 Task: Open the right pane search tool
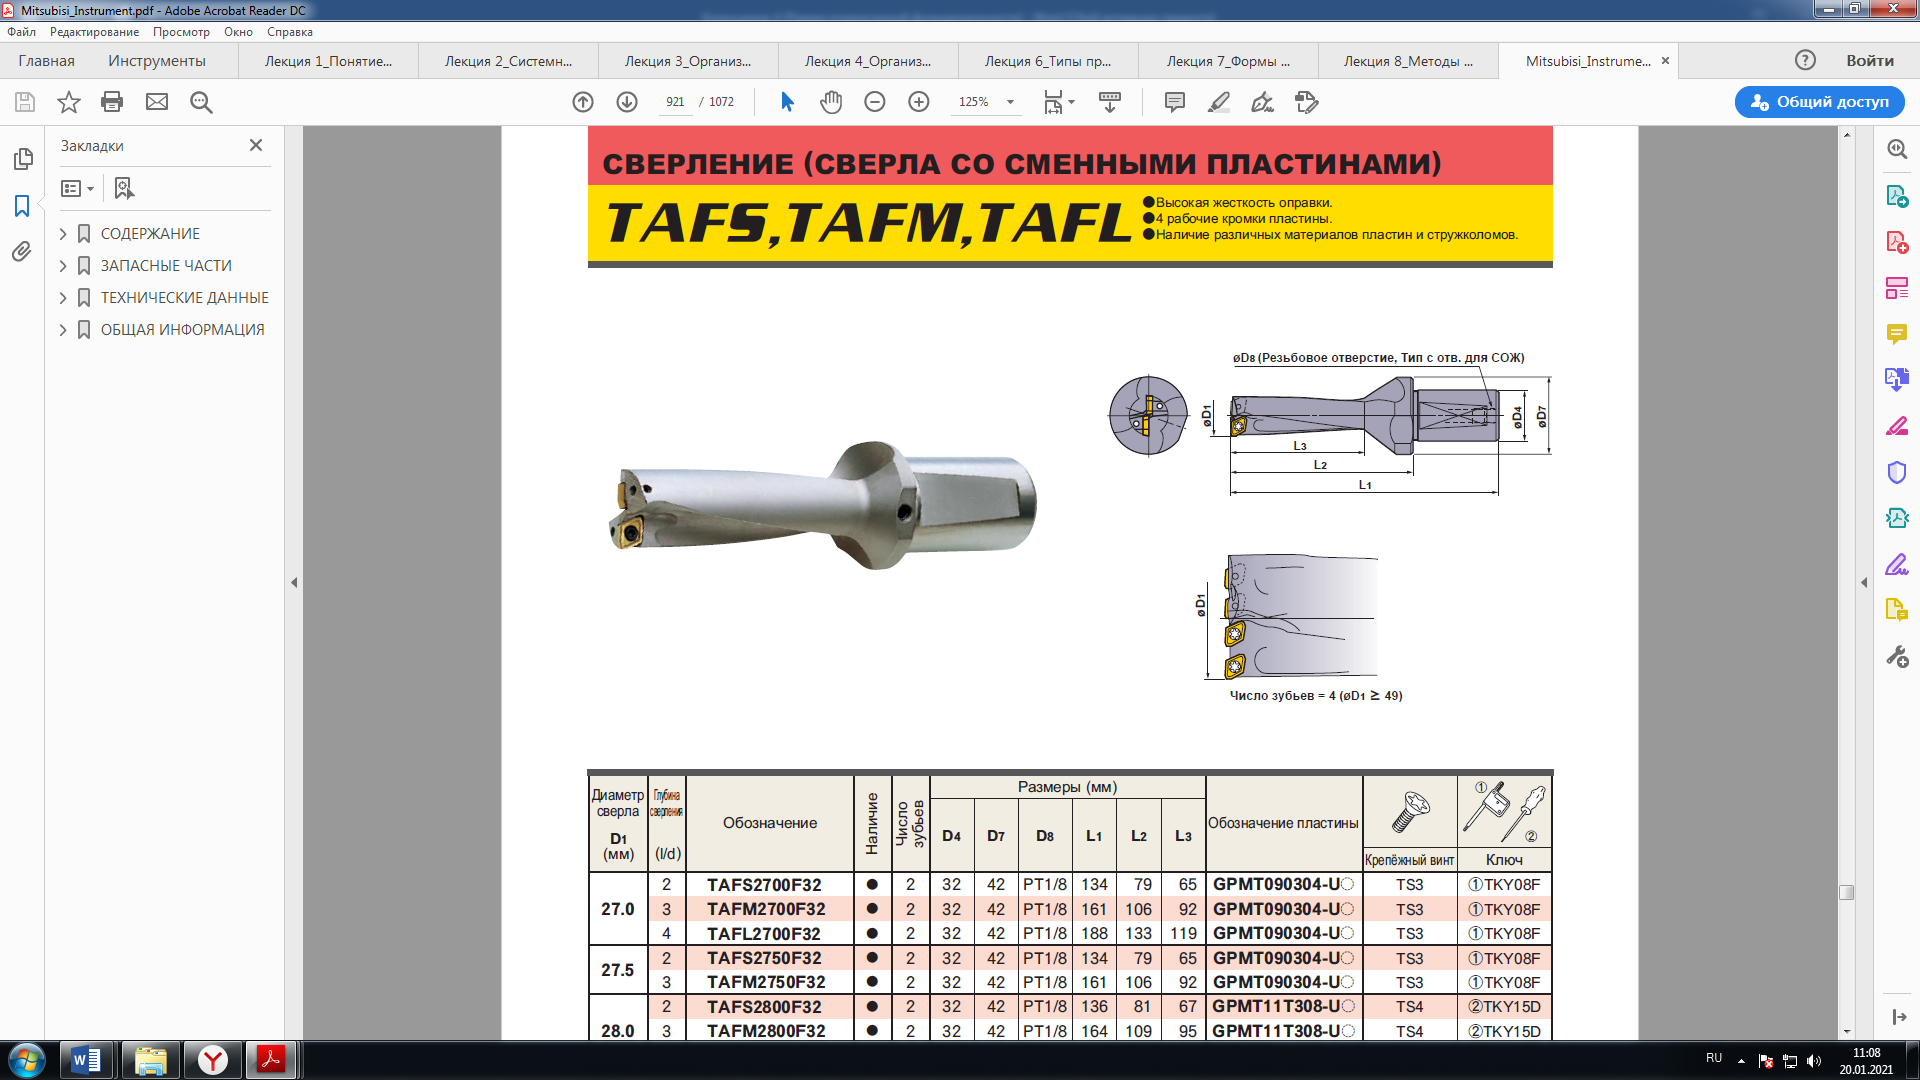click(x=1897, y=149)
